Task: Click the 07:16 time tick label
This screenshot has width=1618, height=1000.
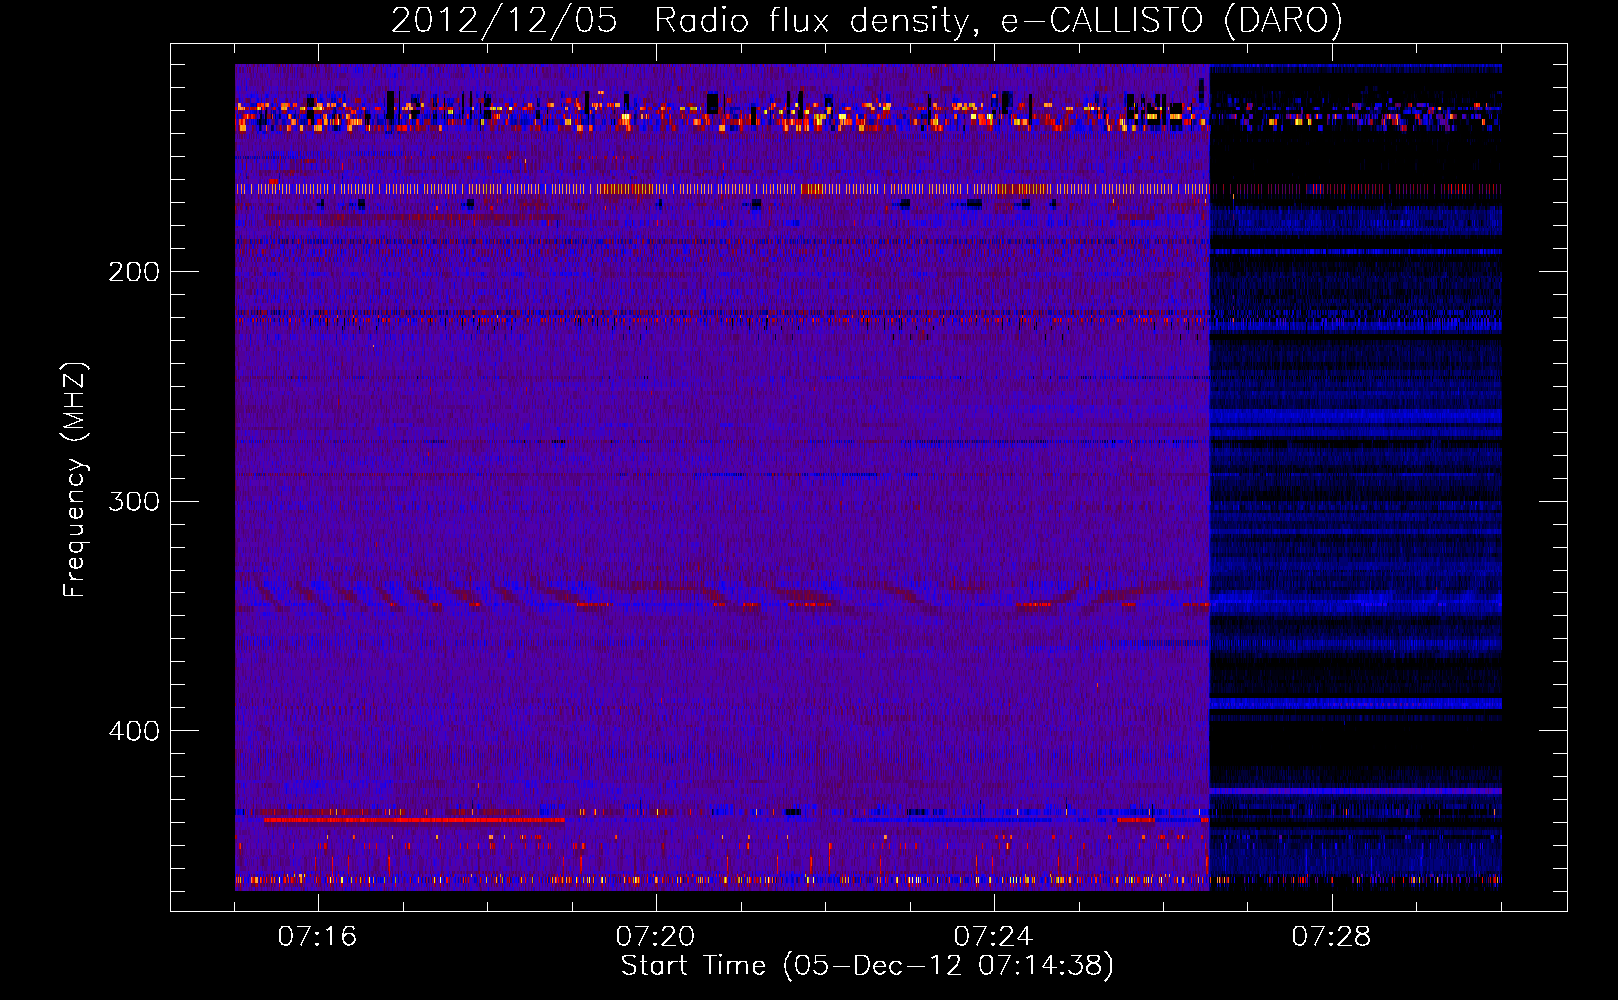Action: pyautogui.click(x=317, y=937)
